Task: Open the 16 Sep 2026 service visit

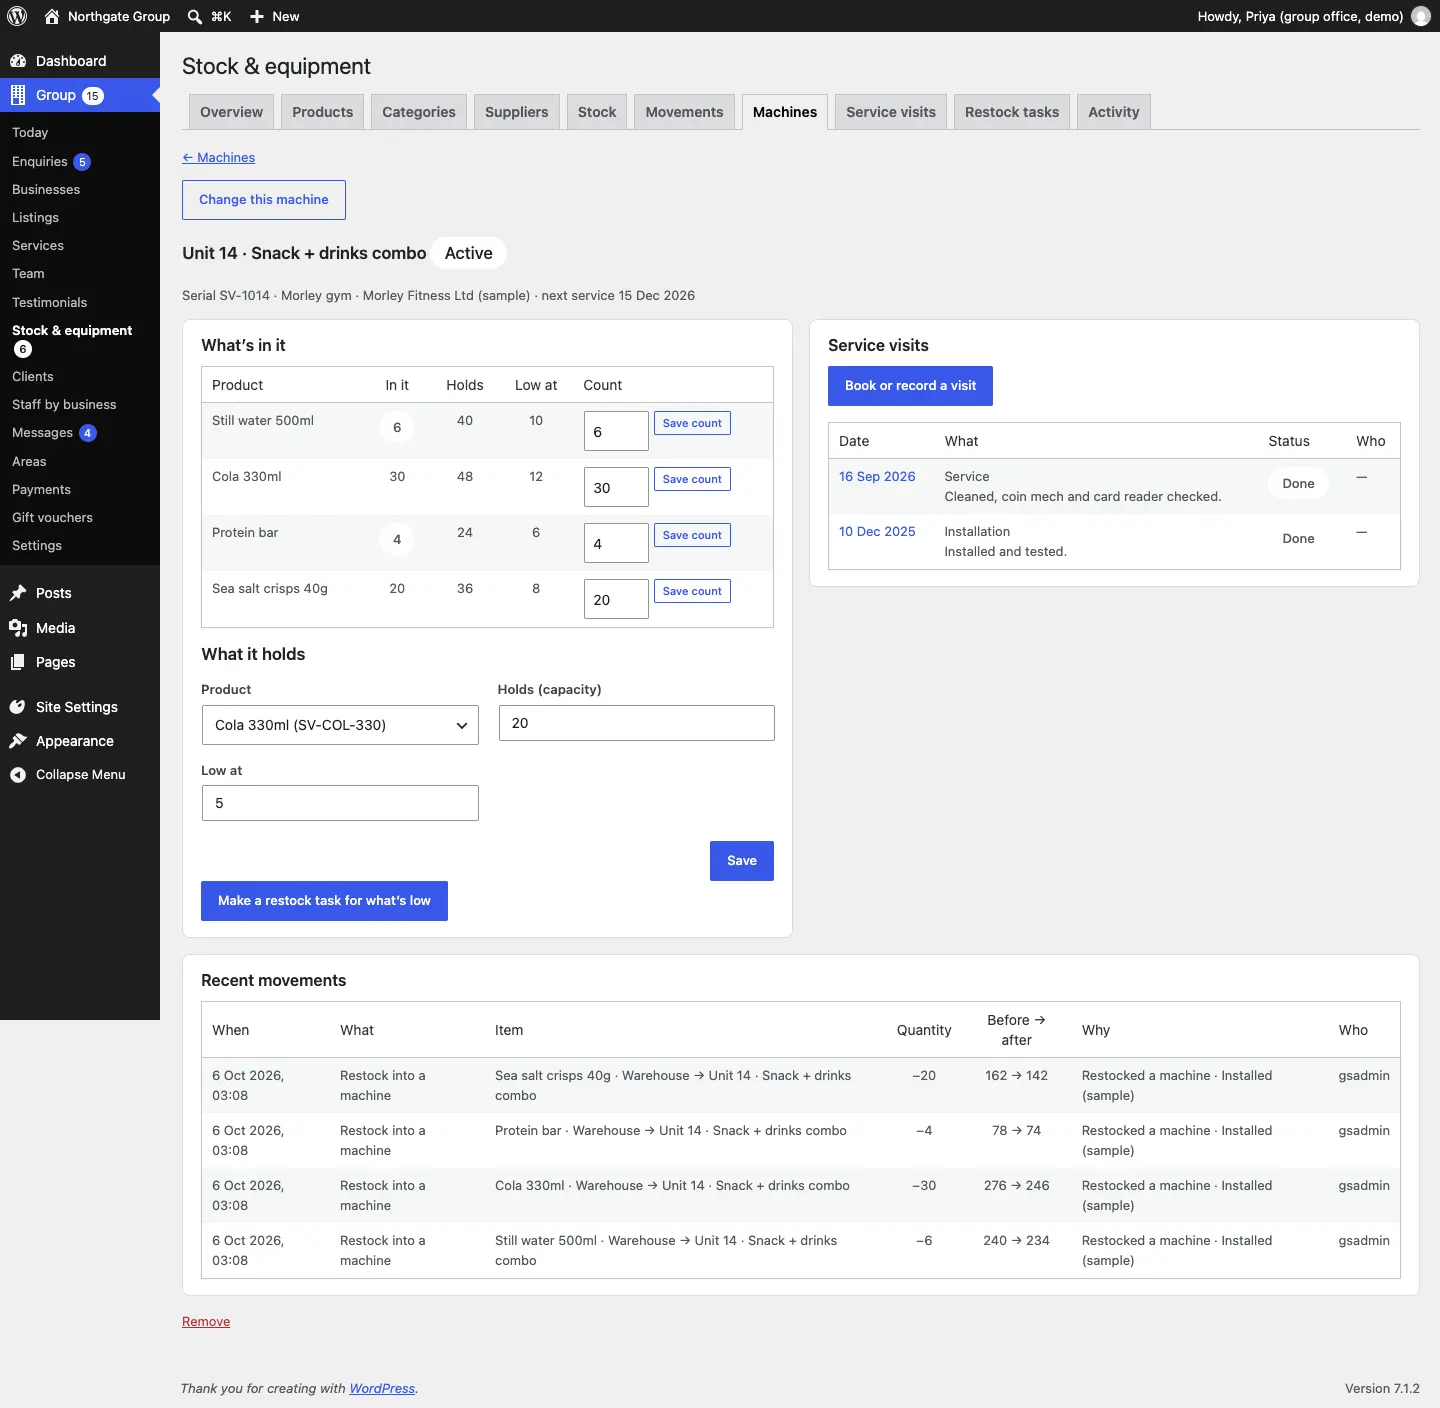Action: point(877,477)
